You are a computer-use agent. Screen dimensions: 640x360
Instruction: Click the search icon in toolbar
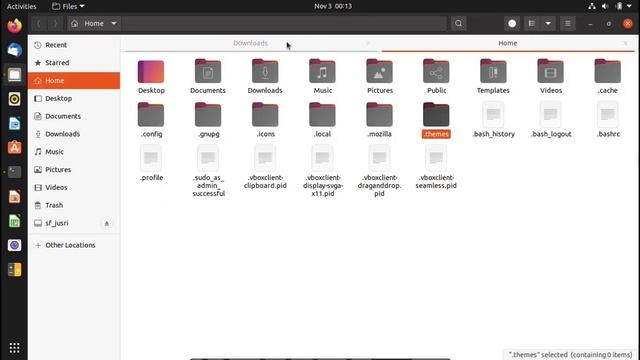tap(458, 24)
